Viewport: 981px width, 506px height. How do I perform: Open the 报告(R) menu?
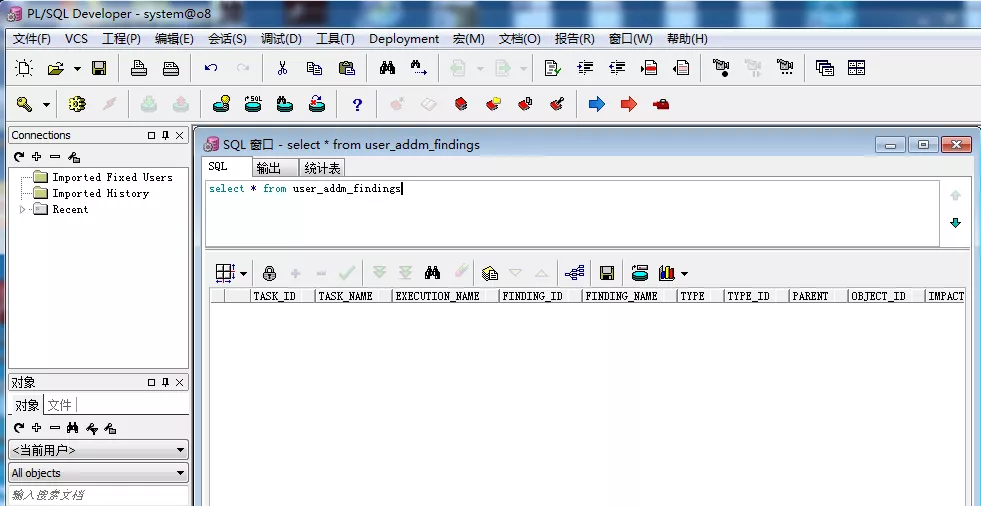coord(574,39)
